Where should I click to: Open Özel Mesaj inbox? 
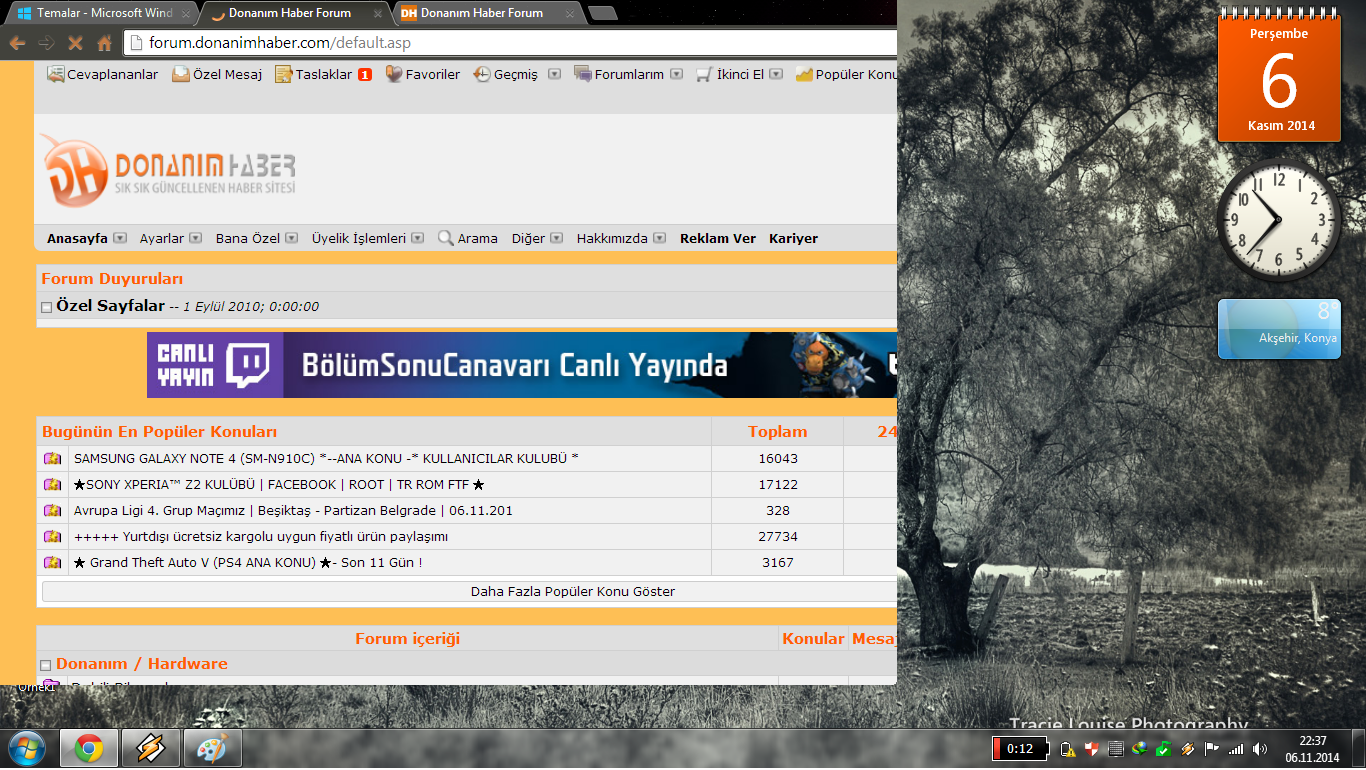tap(217, 74)
